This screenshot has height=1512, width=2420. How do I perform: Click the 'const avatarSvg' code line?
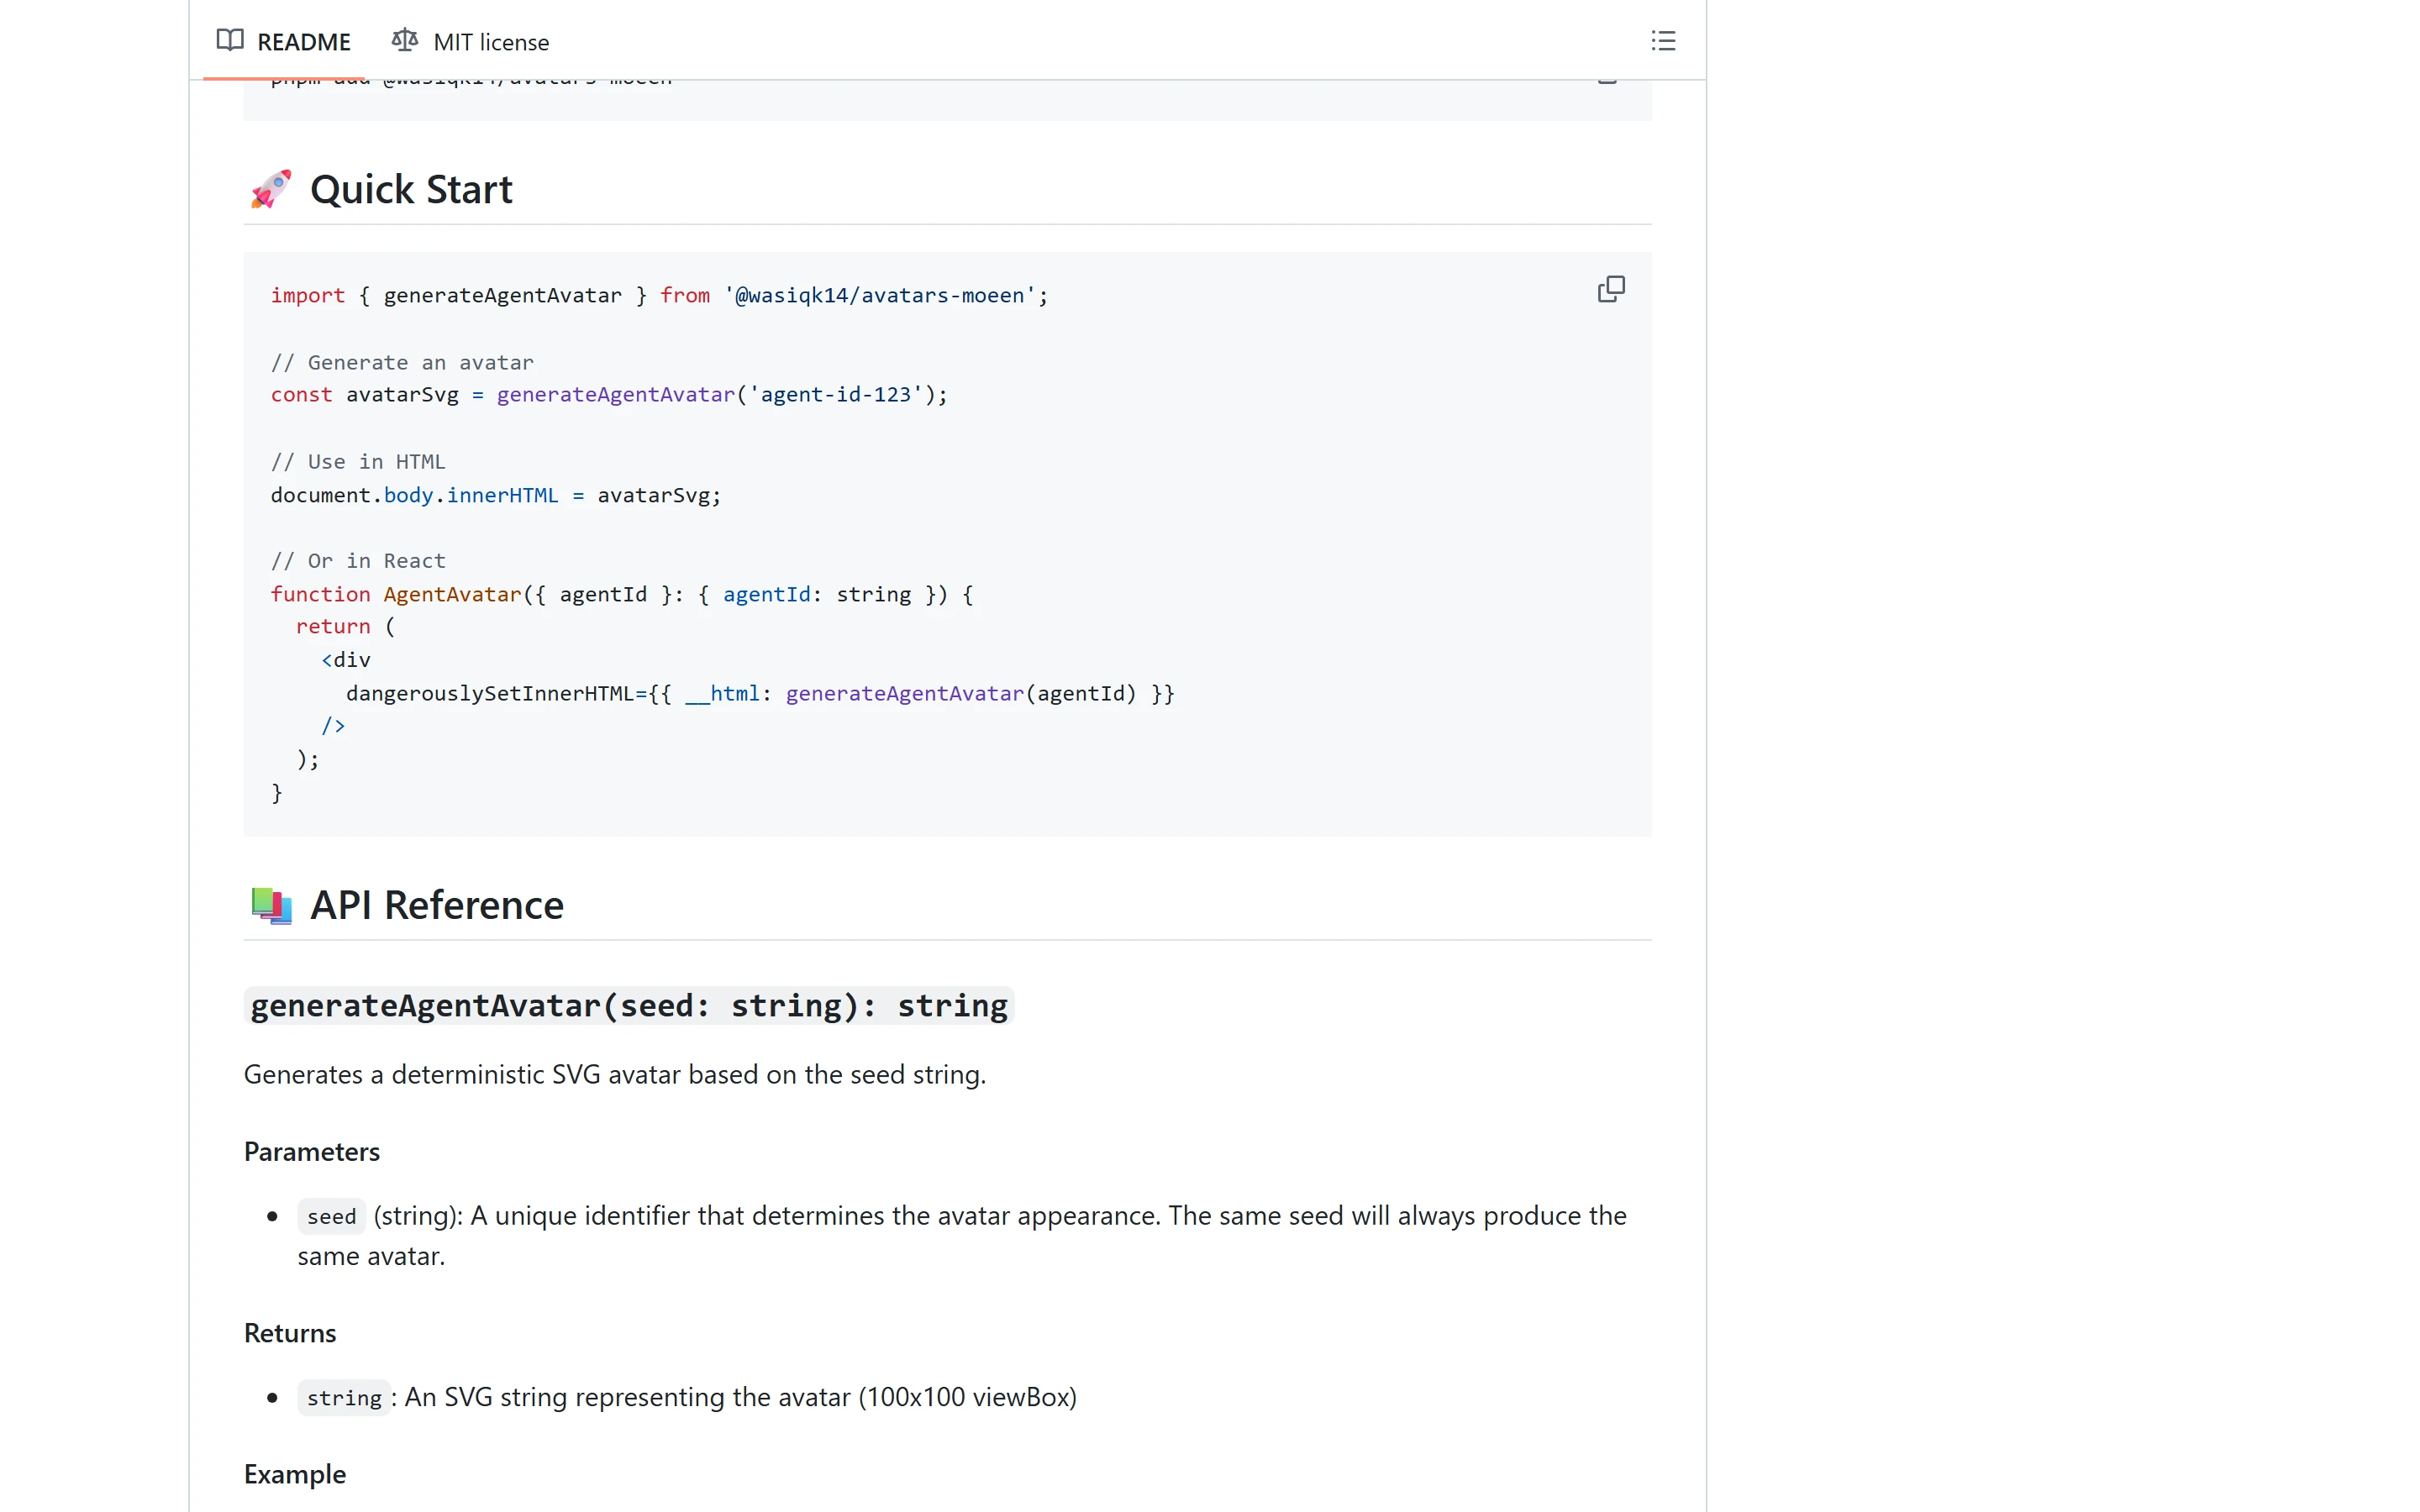pyautogui.click(x=609, y=395)
